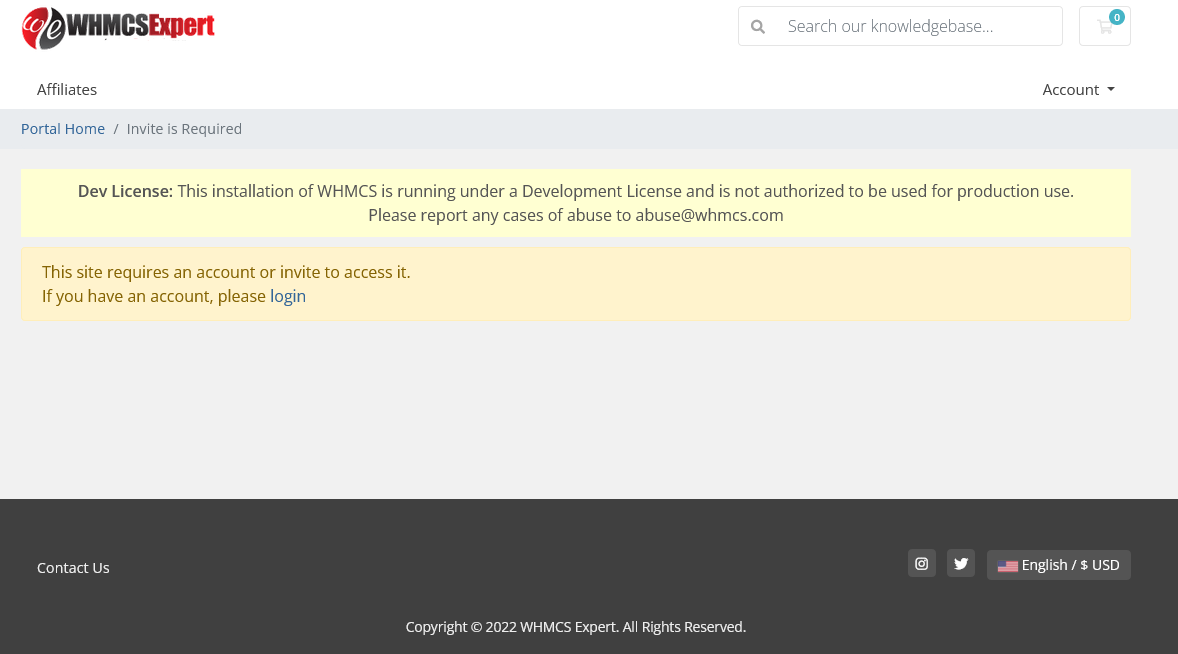Screen dimensions: 1178x654
Task: Expand the Account dropdown menu
Action: (1078, 89)
